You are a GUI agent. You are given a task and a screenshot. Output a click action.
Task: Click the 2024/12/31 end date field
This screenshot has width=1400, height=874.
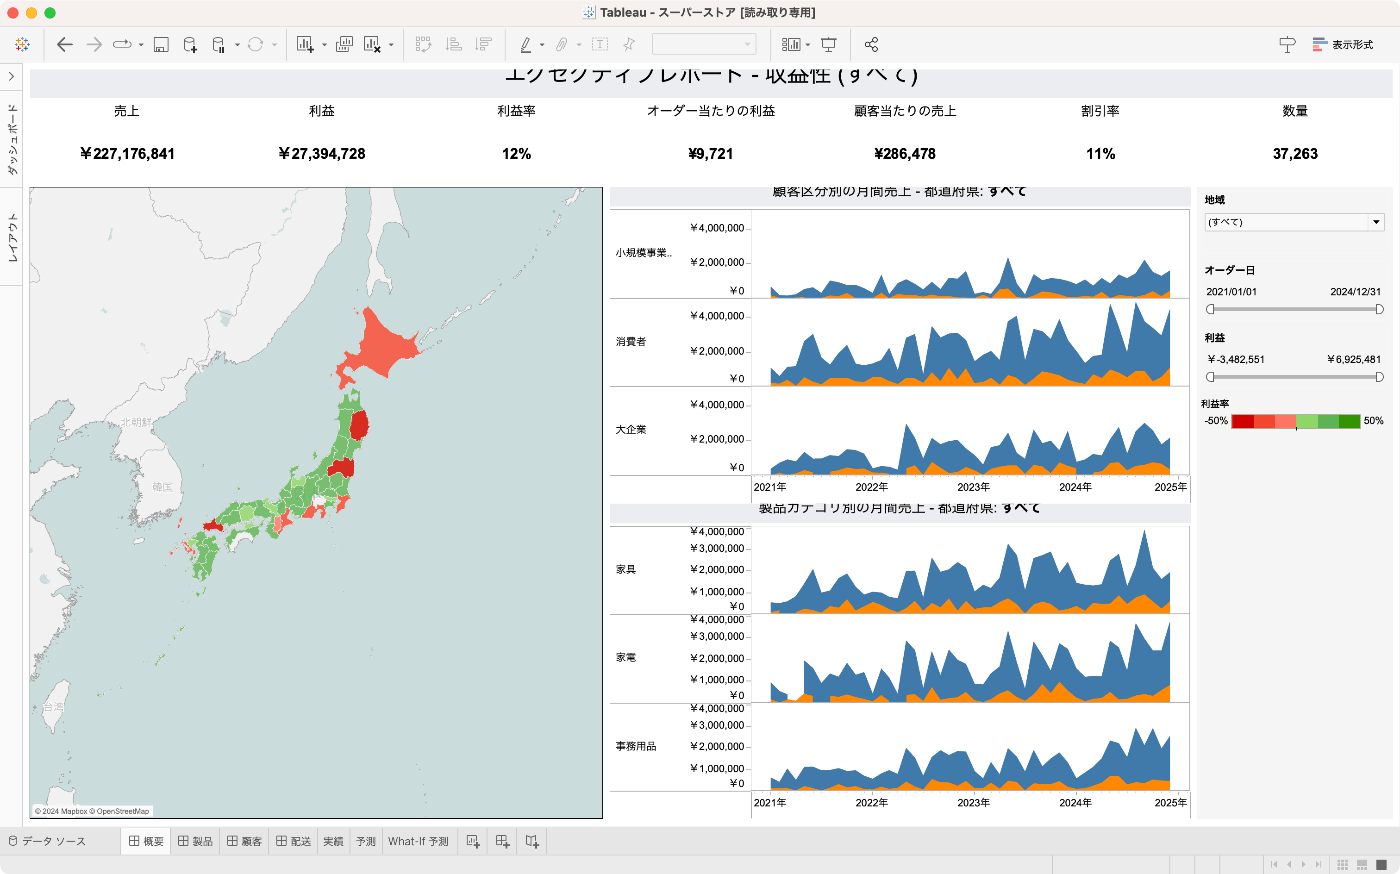pos(1355,292)
